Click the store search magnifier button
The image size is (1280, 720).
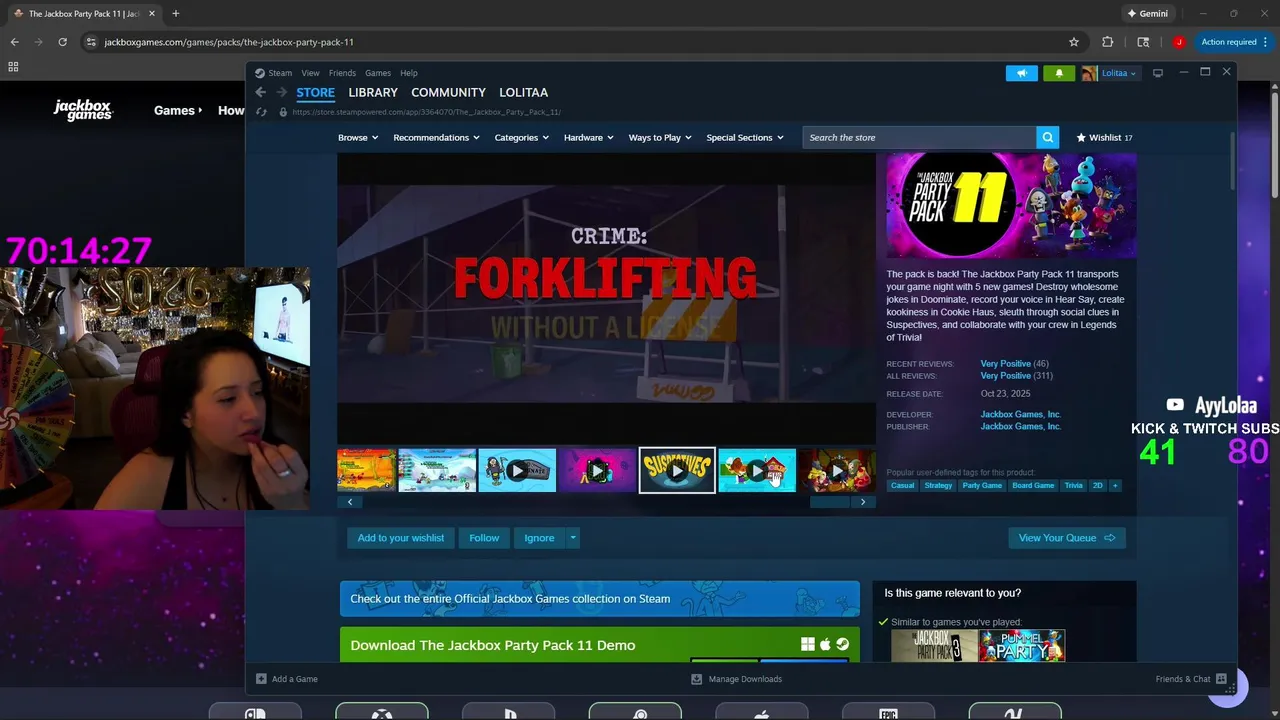(x=1047, y=138)
